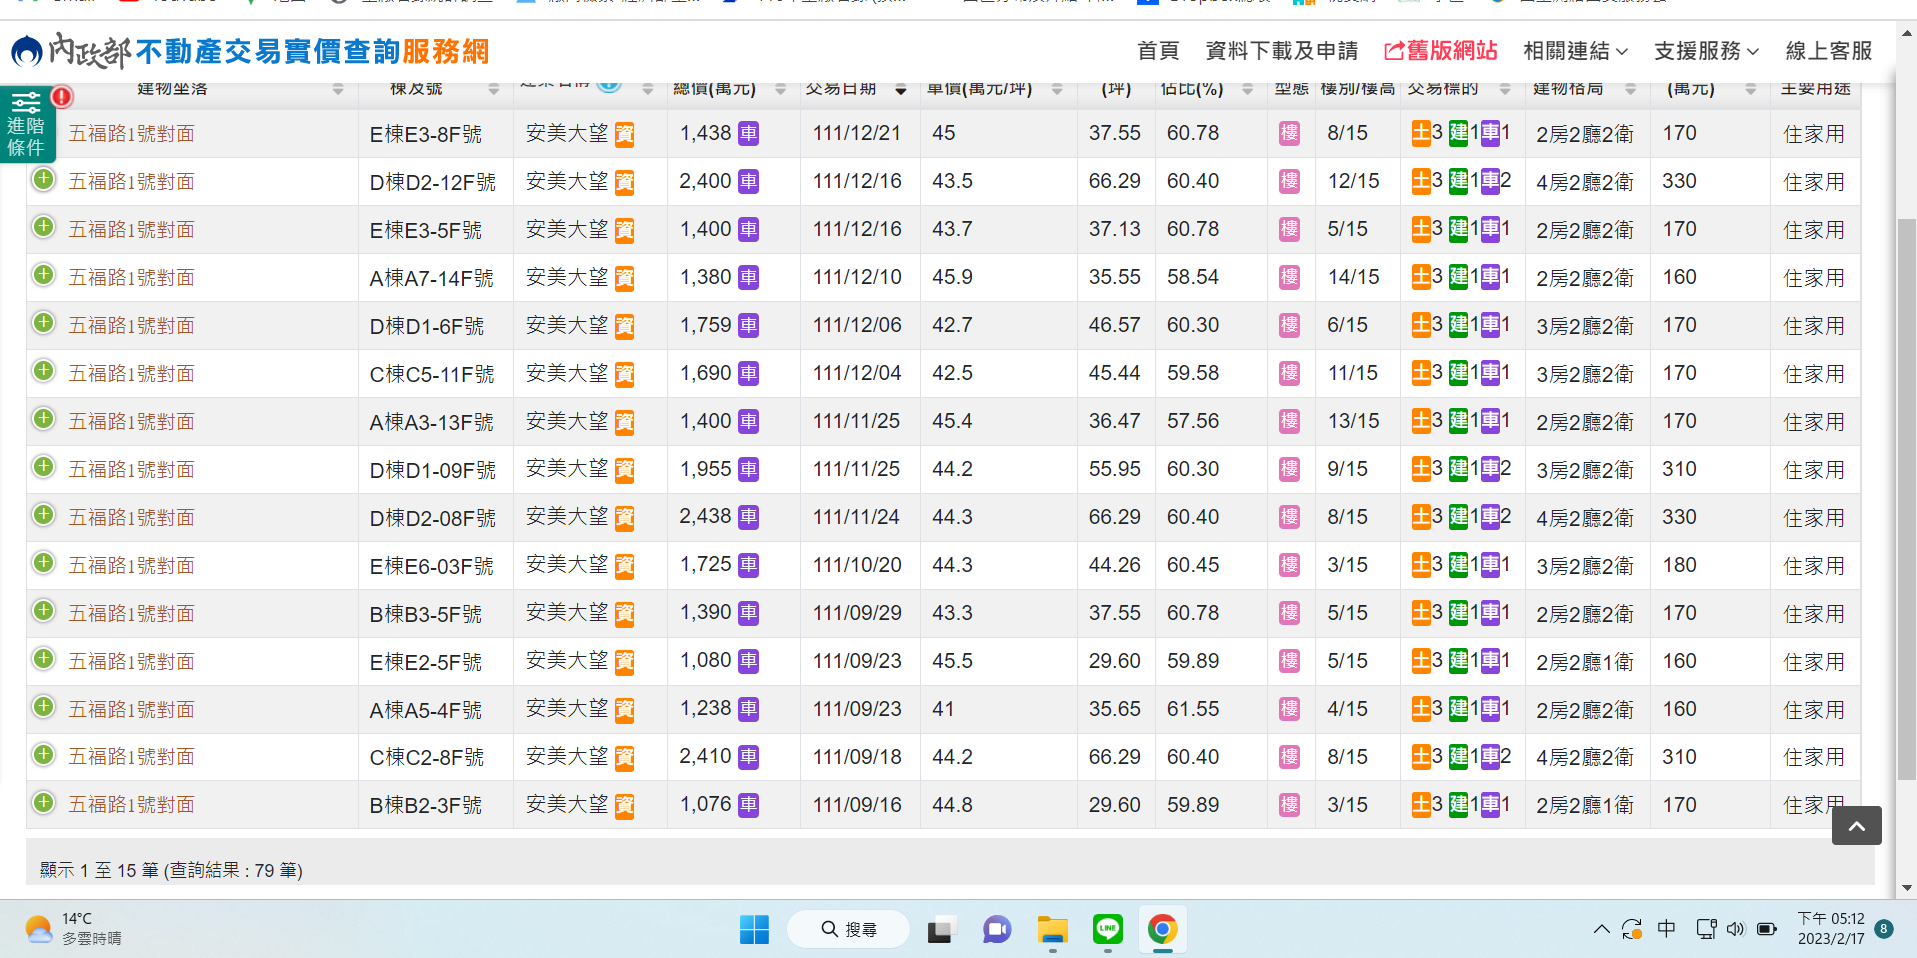Open 資料下載及申請 menu item
The width and height of the screenshot is (1917, 958).
coord(1281,51)
